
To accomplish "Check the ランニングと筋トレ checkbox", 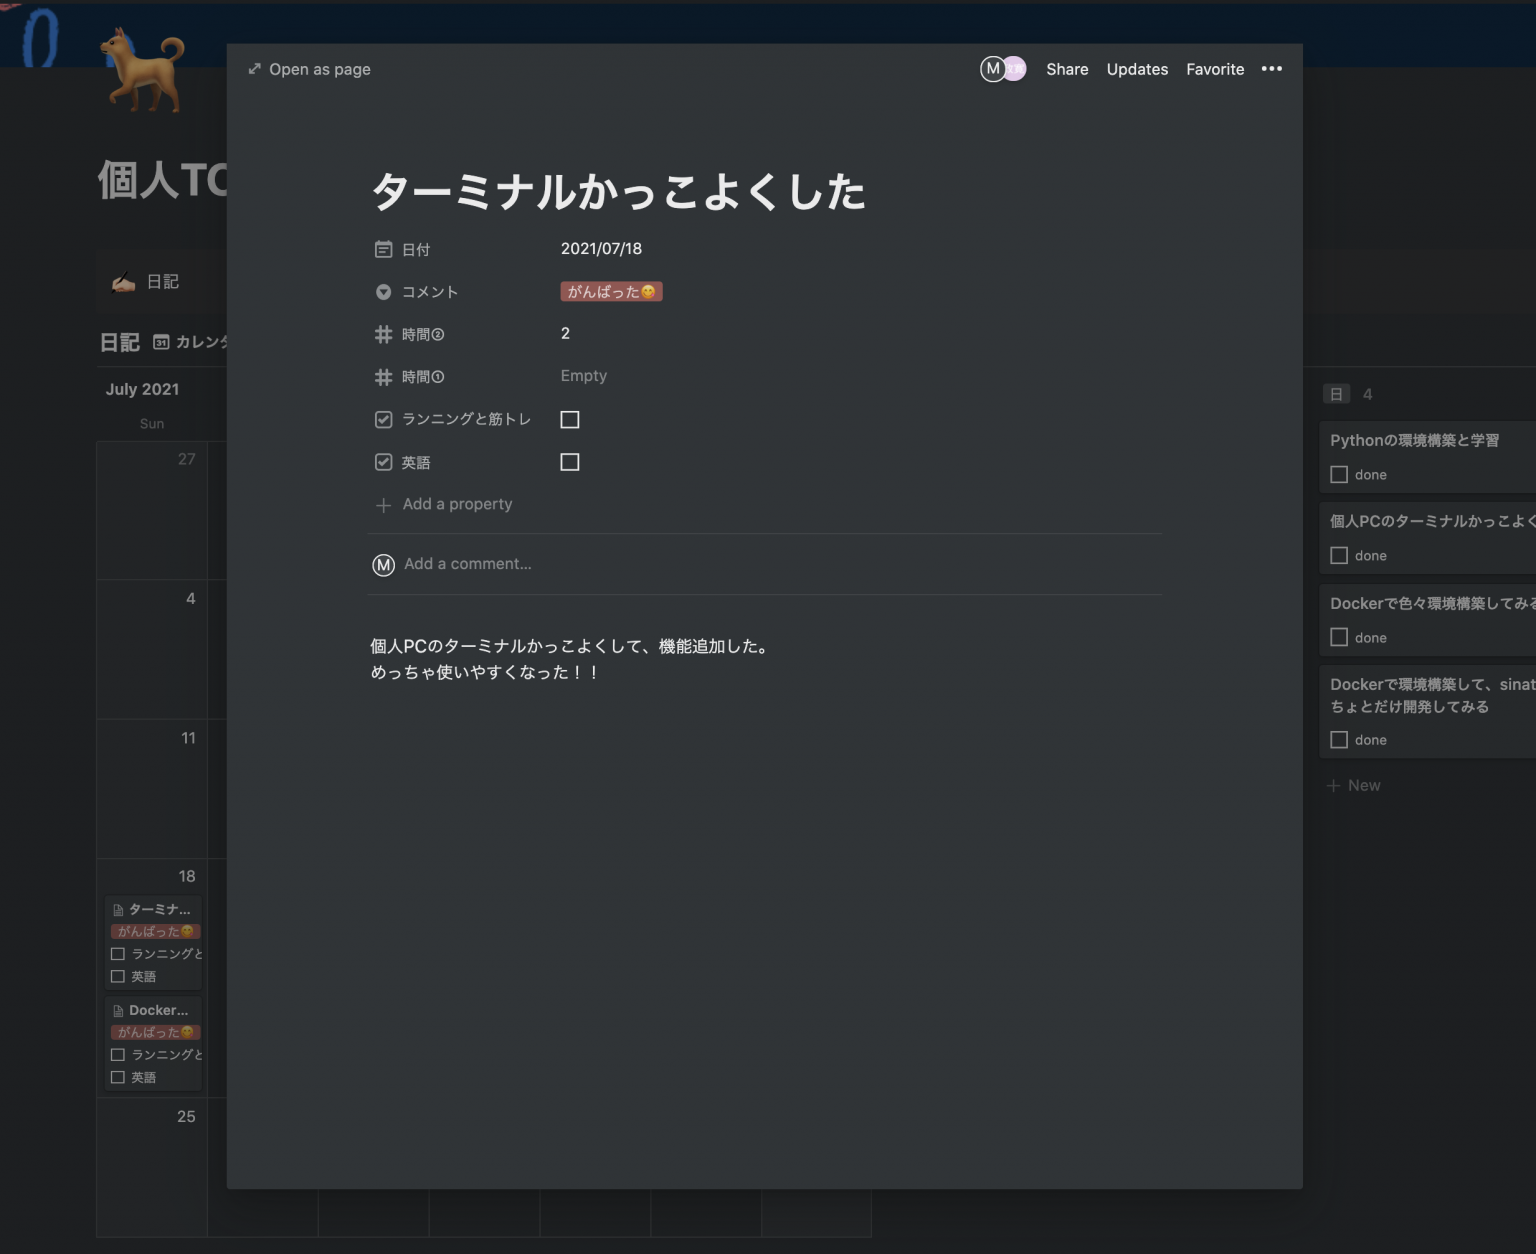I will point(570,419).
